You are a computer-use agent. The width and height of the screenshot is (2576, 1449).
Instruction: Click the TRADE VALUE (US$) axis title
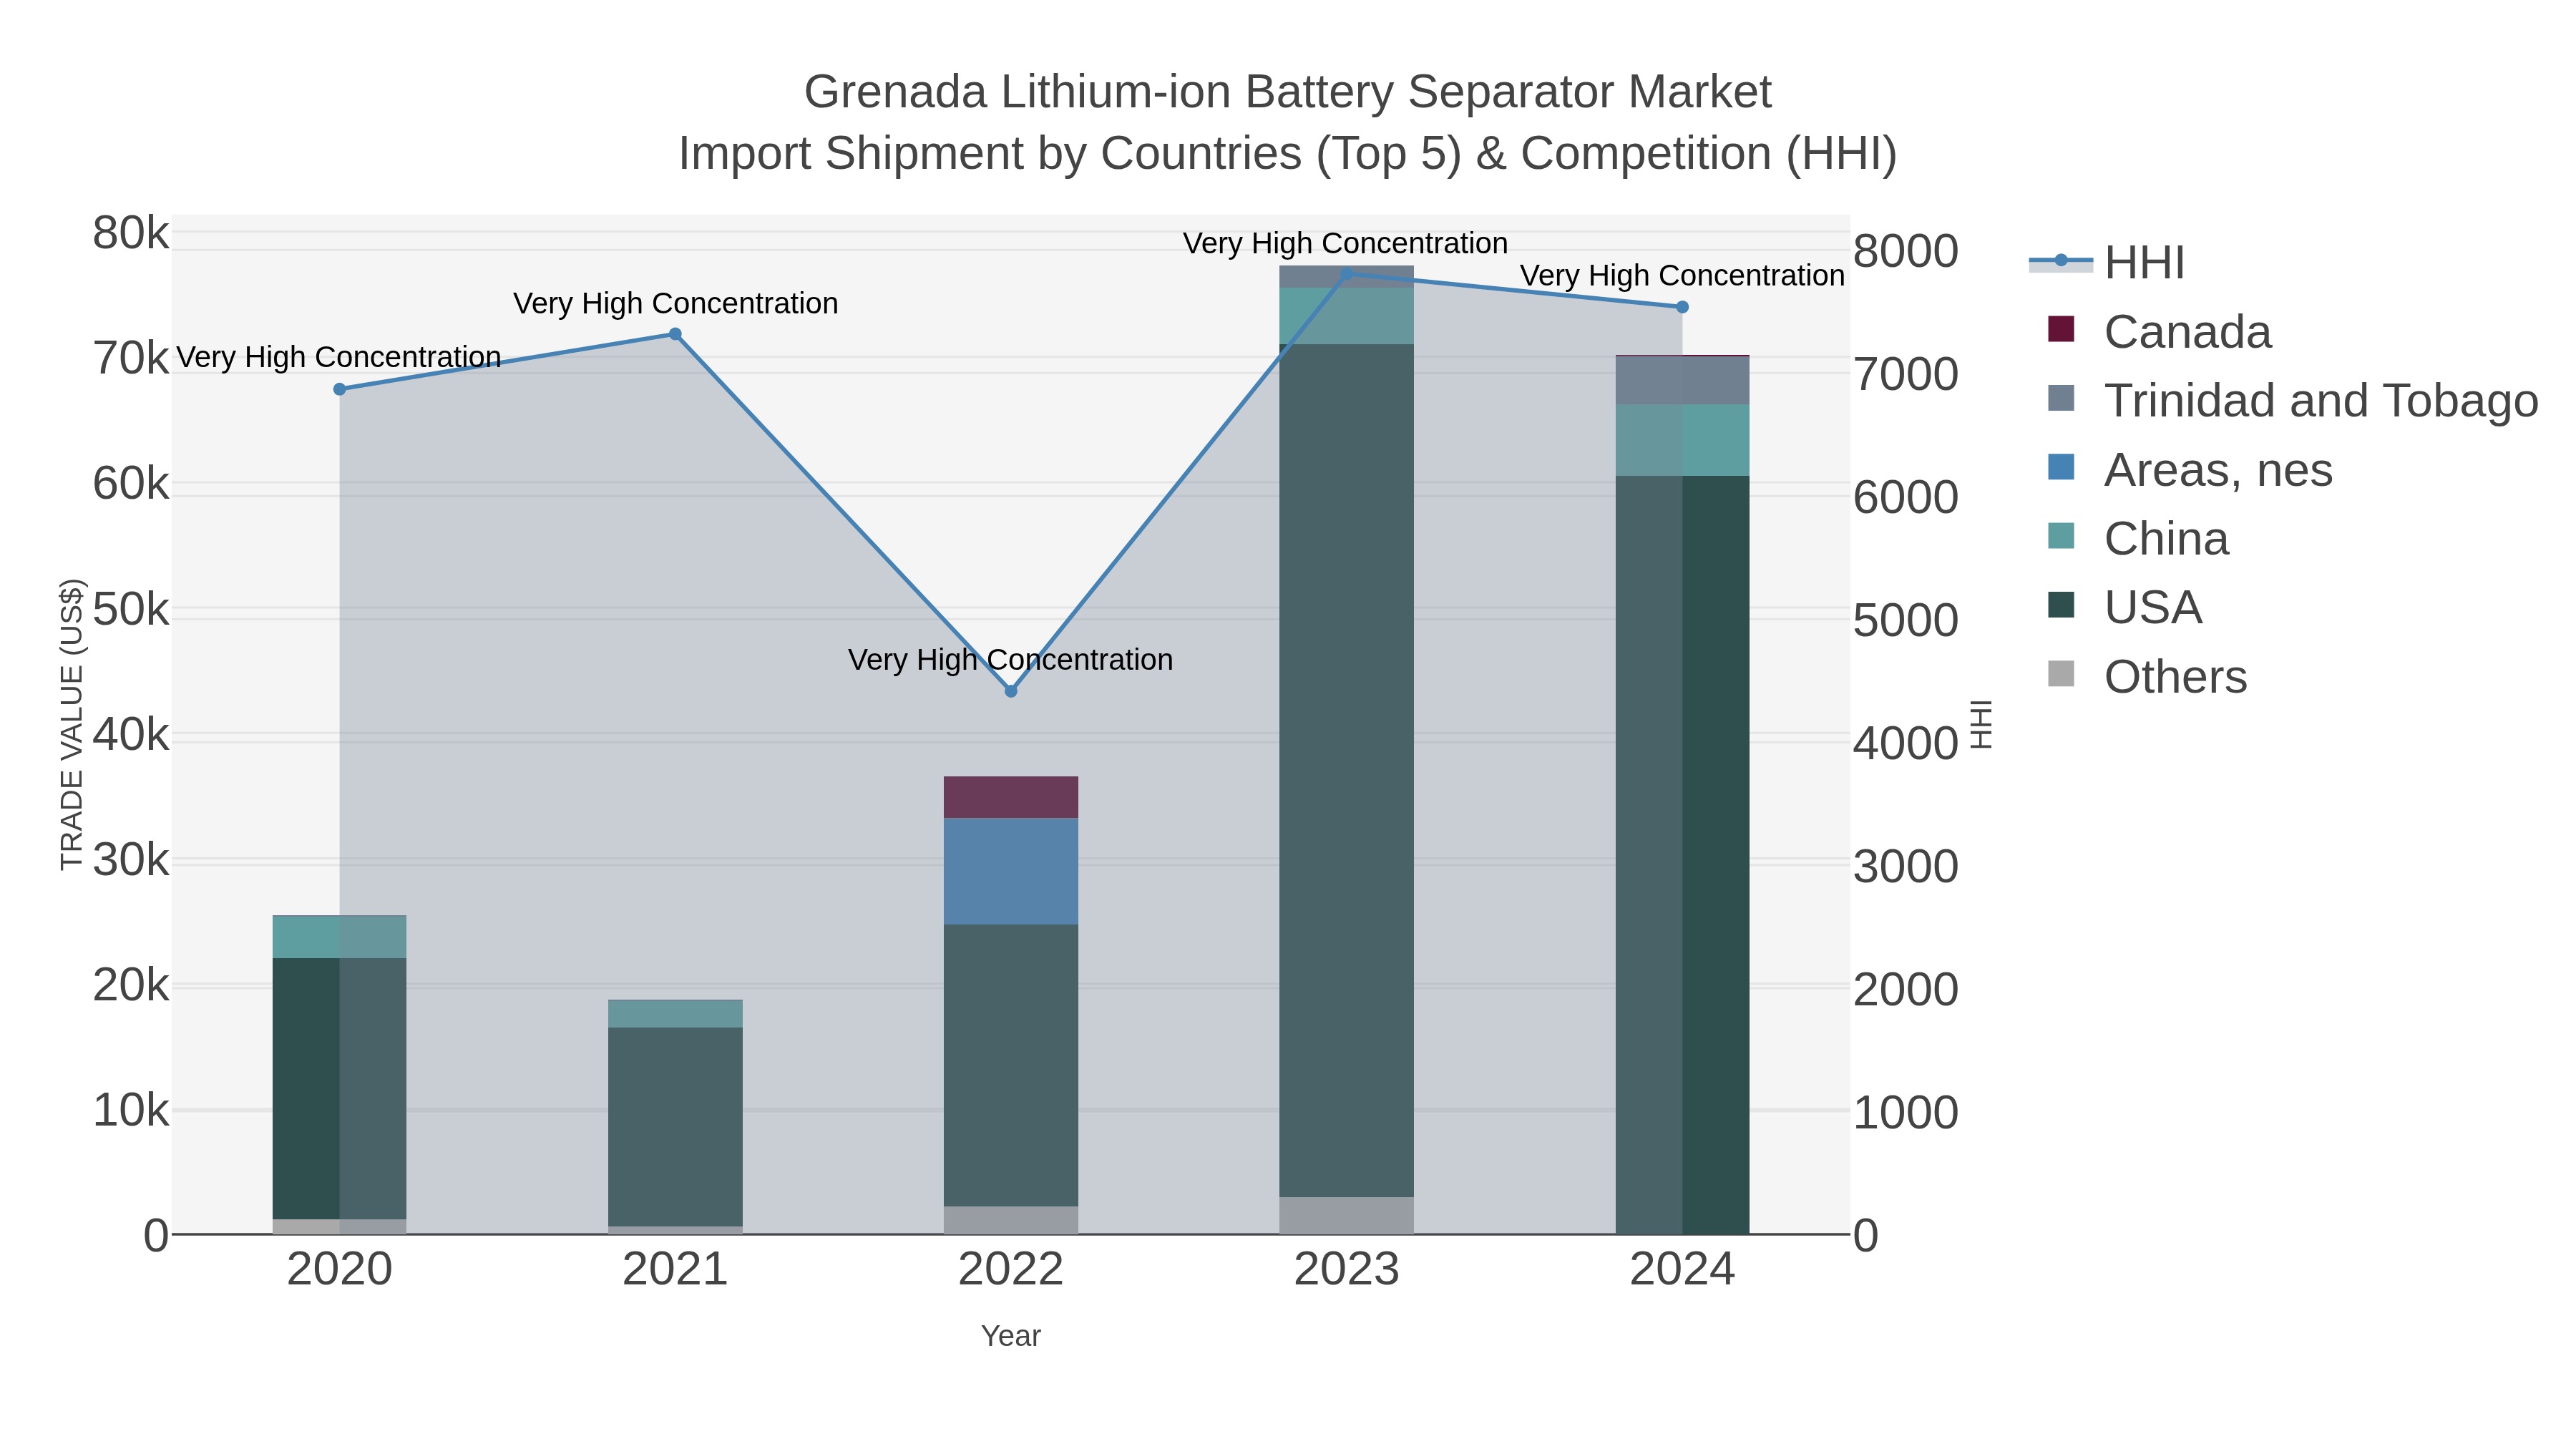(x=71, y=724)
